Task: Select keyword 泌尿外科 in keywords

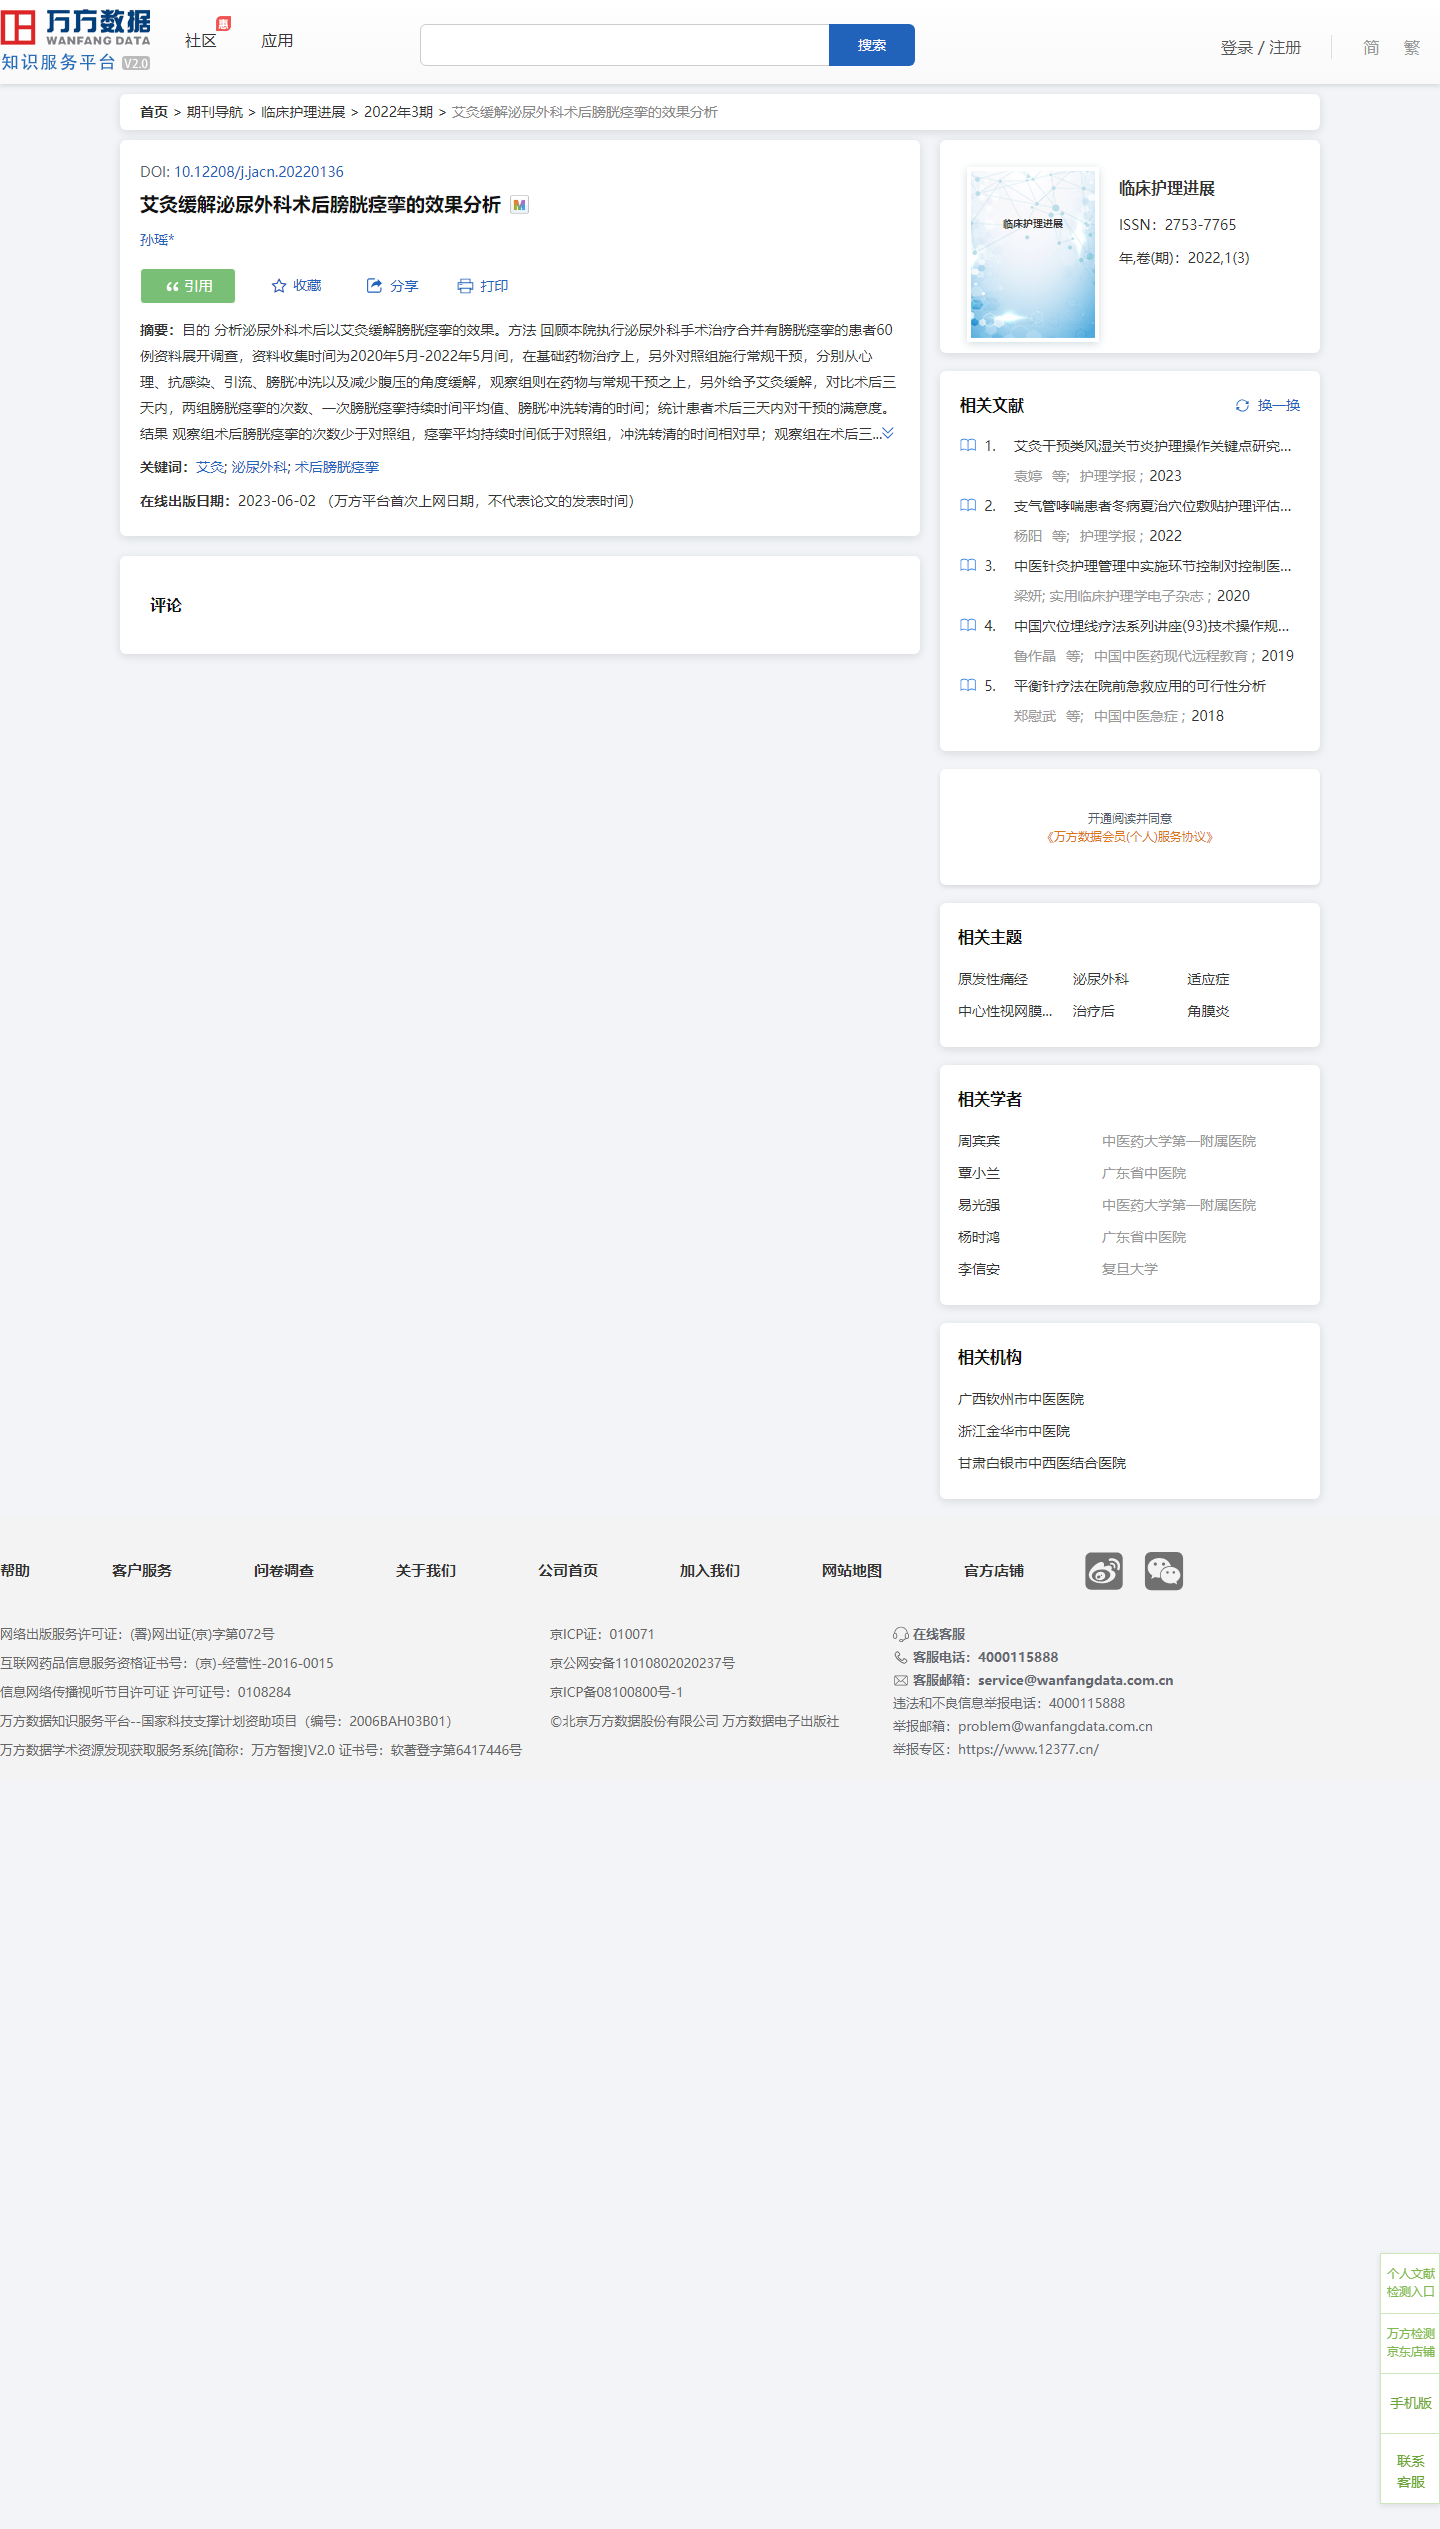Action: [x=259, y=467]
